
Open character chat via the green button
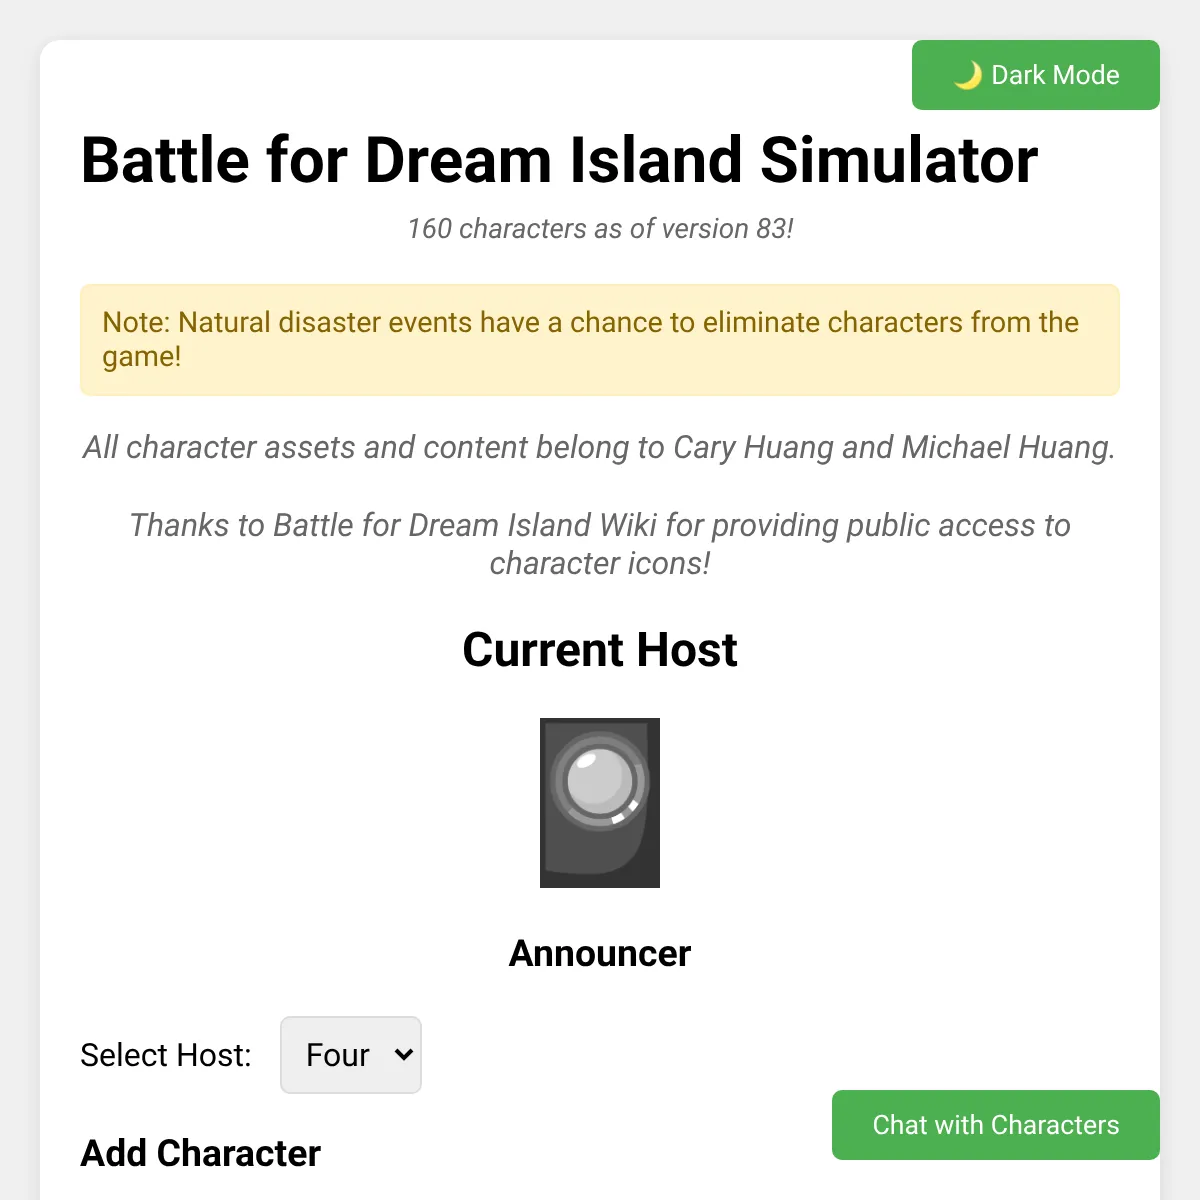[x=995, y=1125]
